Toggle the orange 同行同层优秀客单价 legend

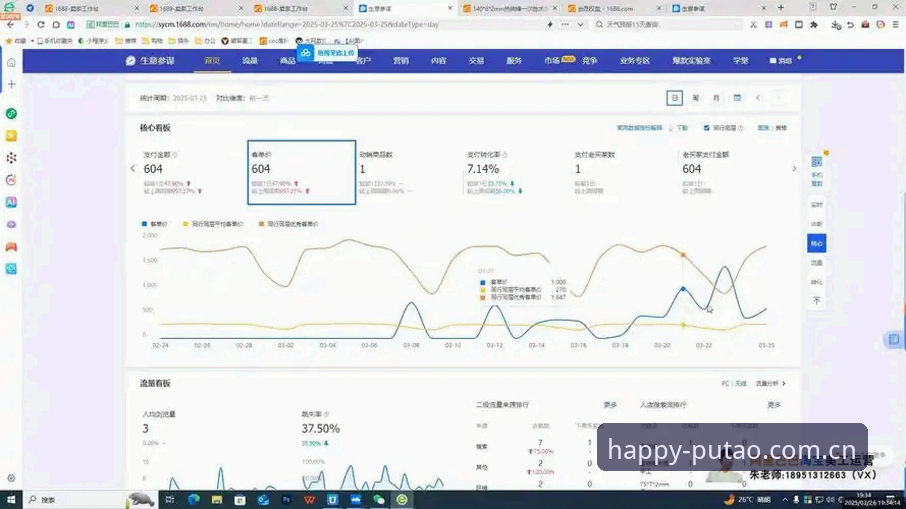click(288, 224)
